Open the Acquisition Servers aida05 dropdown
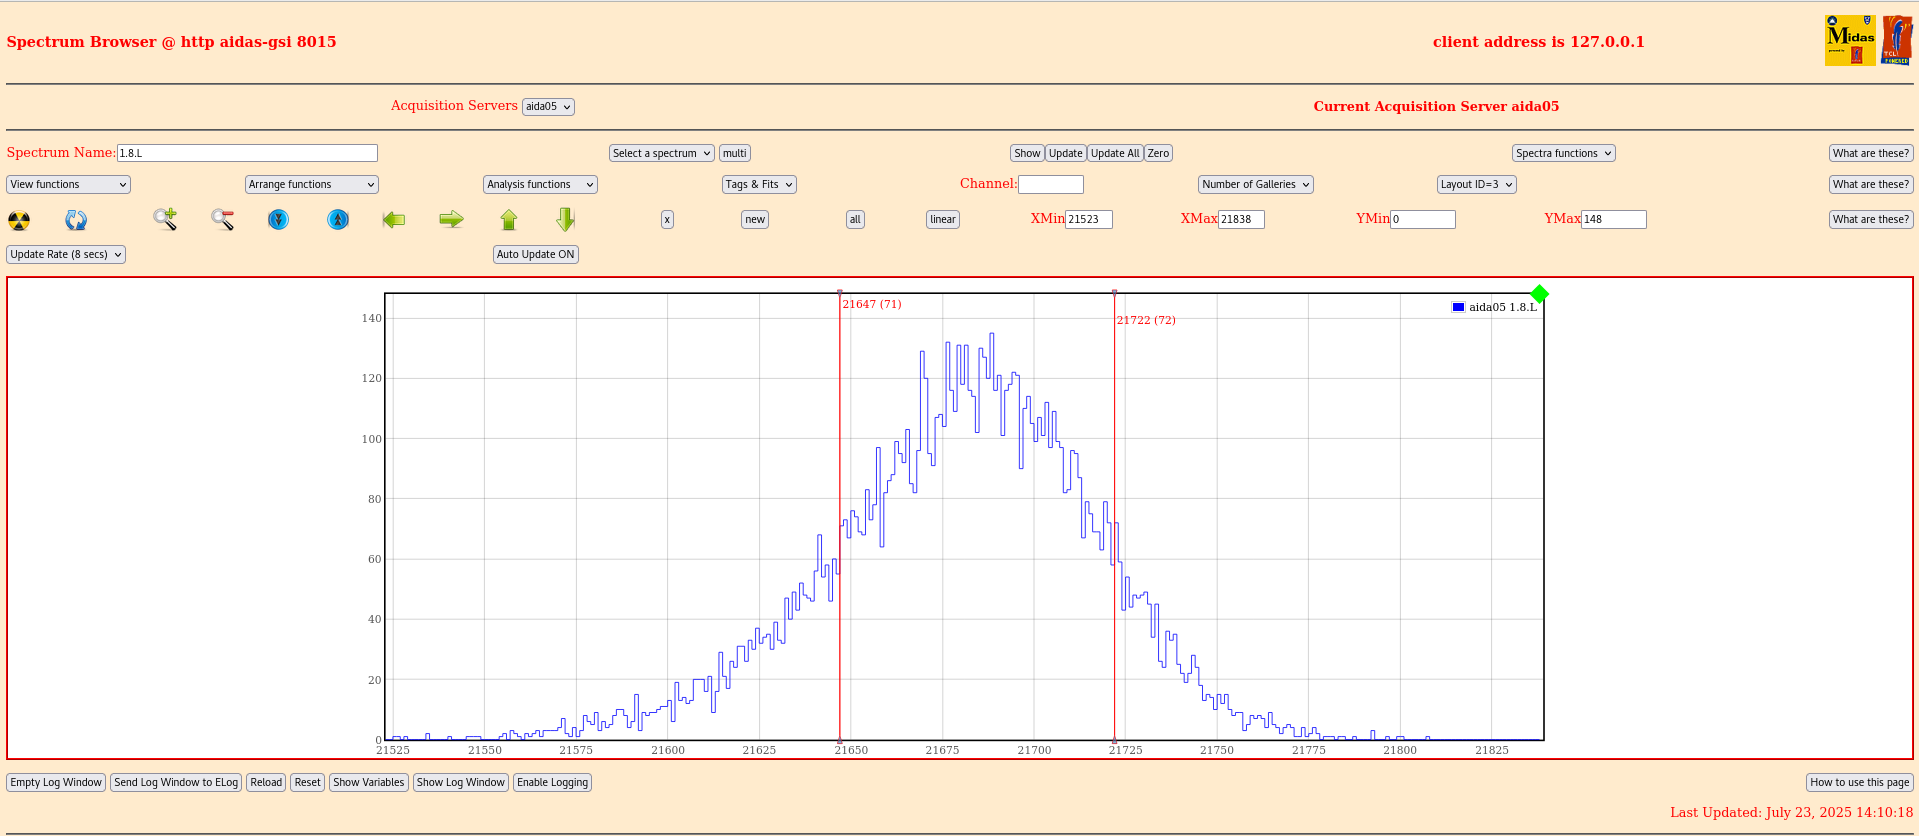The height and width of the screenshot is (836, 1919). coord(548,107)
